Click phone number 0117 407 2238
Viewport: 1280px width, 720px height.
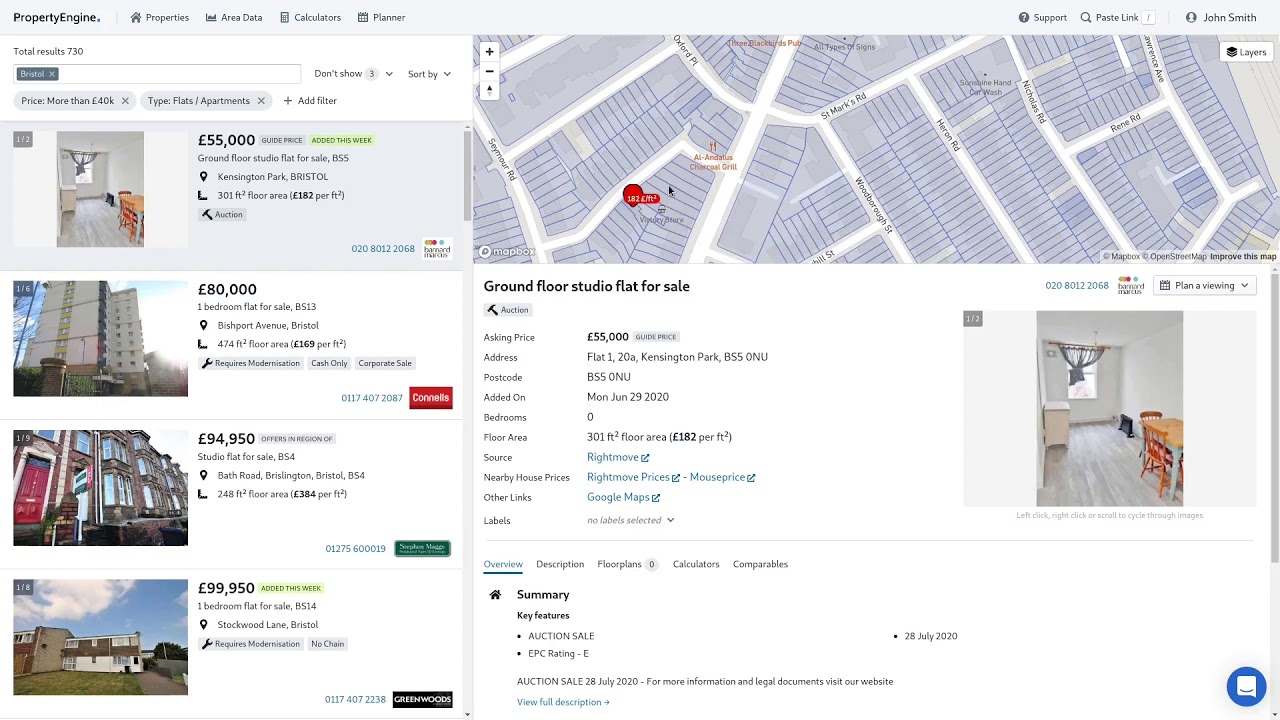[355, 700]
